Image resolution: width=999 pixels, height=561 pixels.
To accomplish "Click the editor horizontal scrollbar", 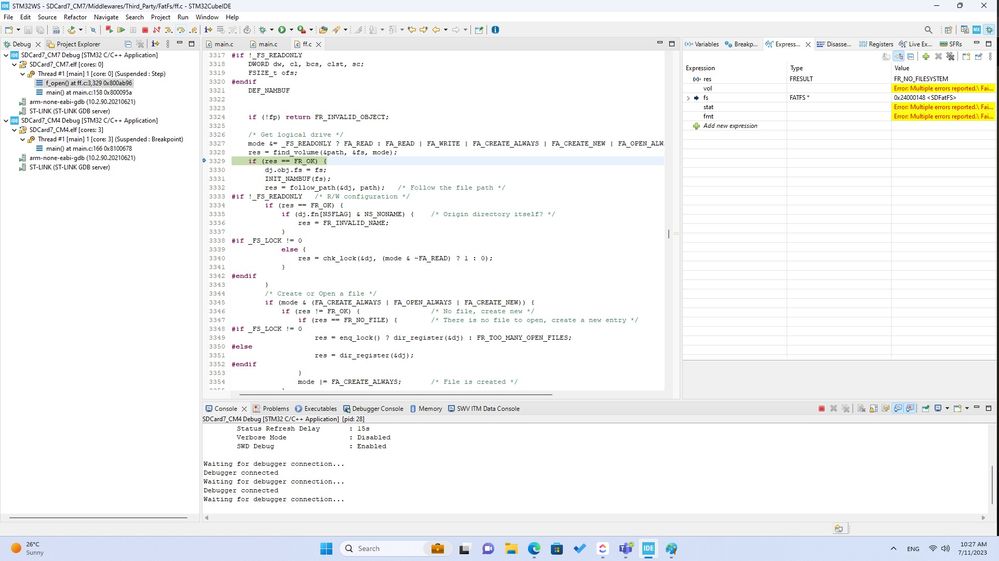I will [x=395, y=394].
